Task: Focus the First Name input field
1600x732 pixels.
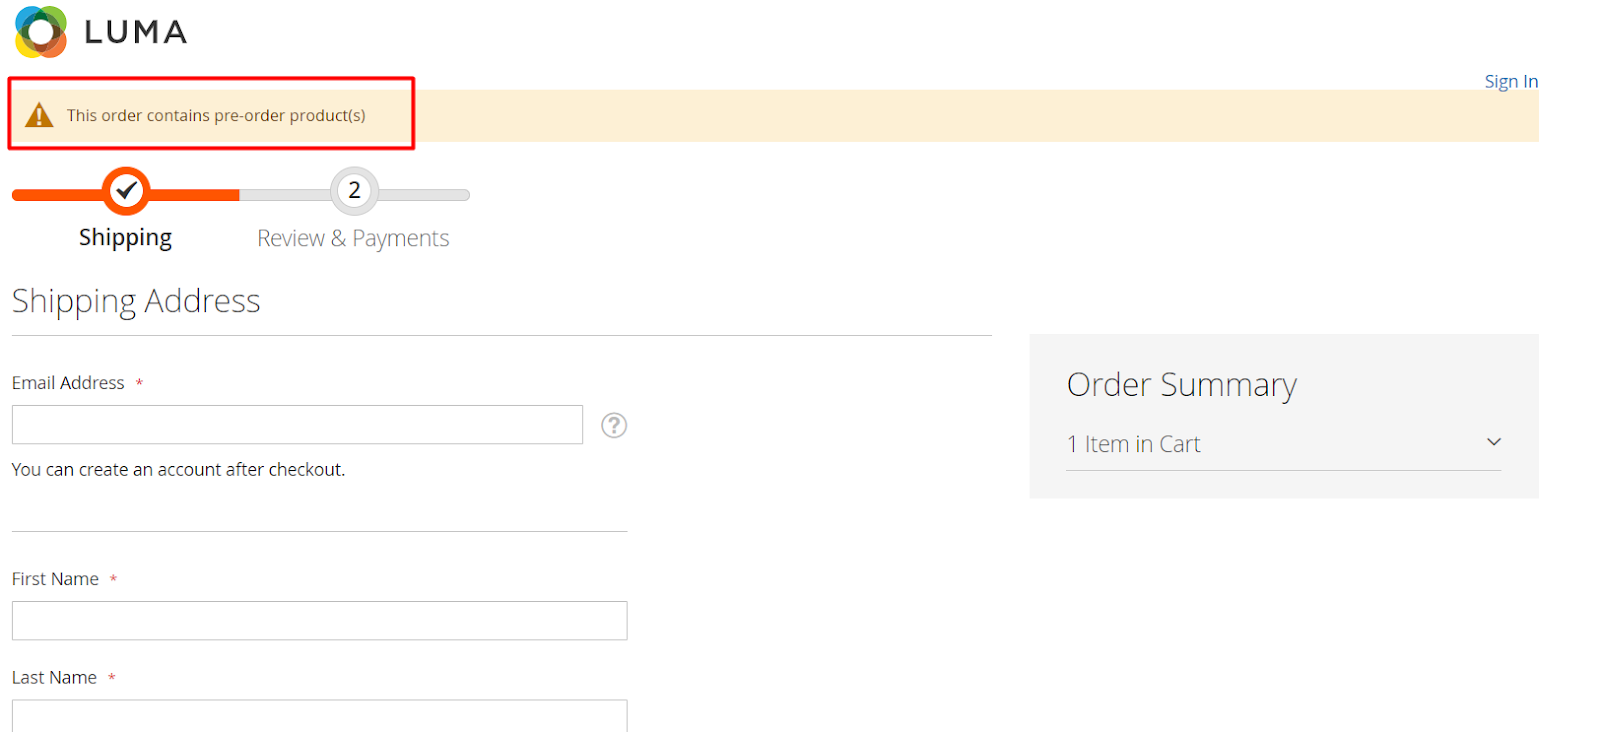Action: [319, 621]
